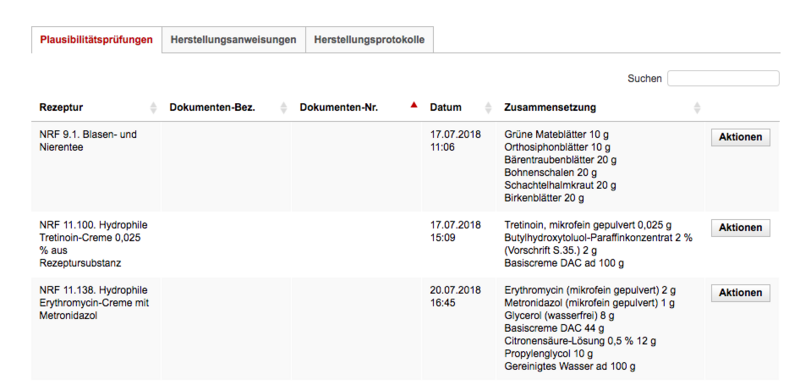
Task: Sort by Rezeptur column arrows
Action: (x=154, y=108)
